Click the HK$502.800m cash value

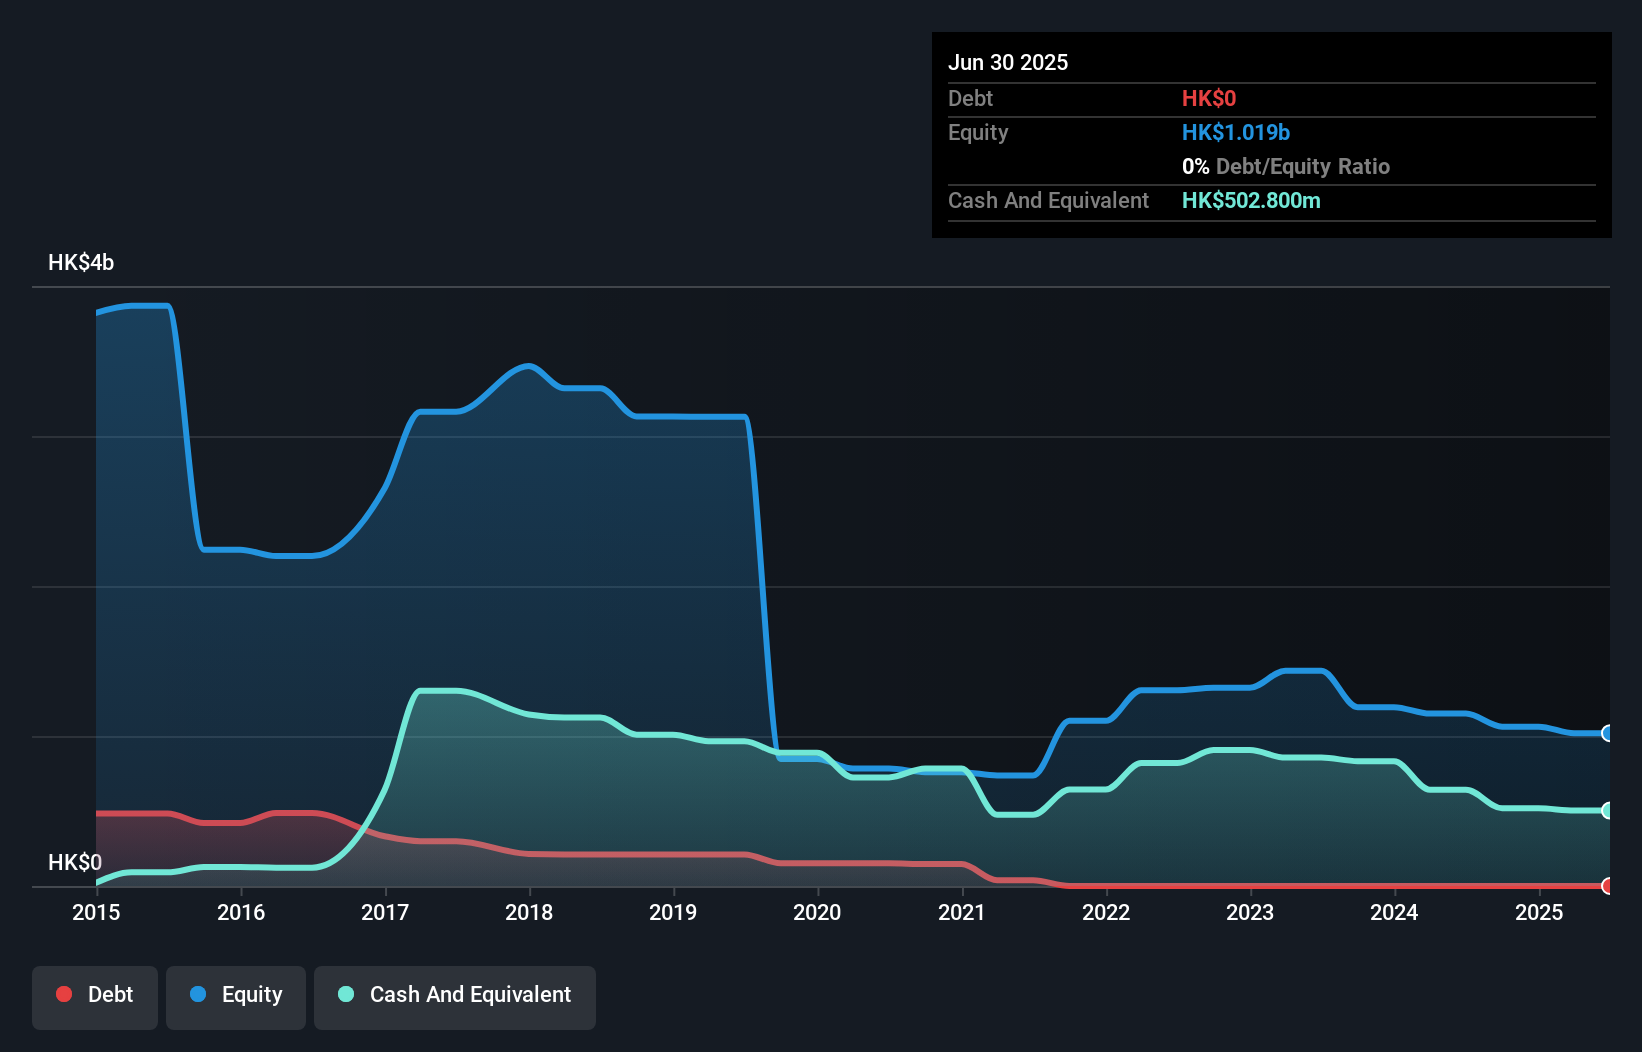point(1251,200)
